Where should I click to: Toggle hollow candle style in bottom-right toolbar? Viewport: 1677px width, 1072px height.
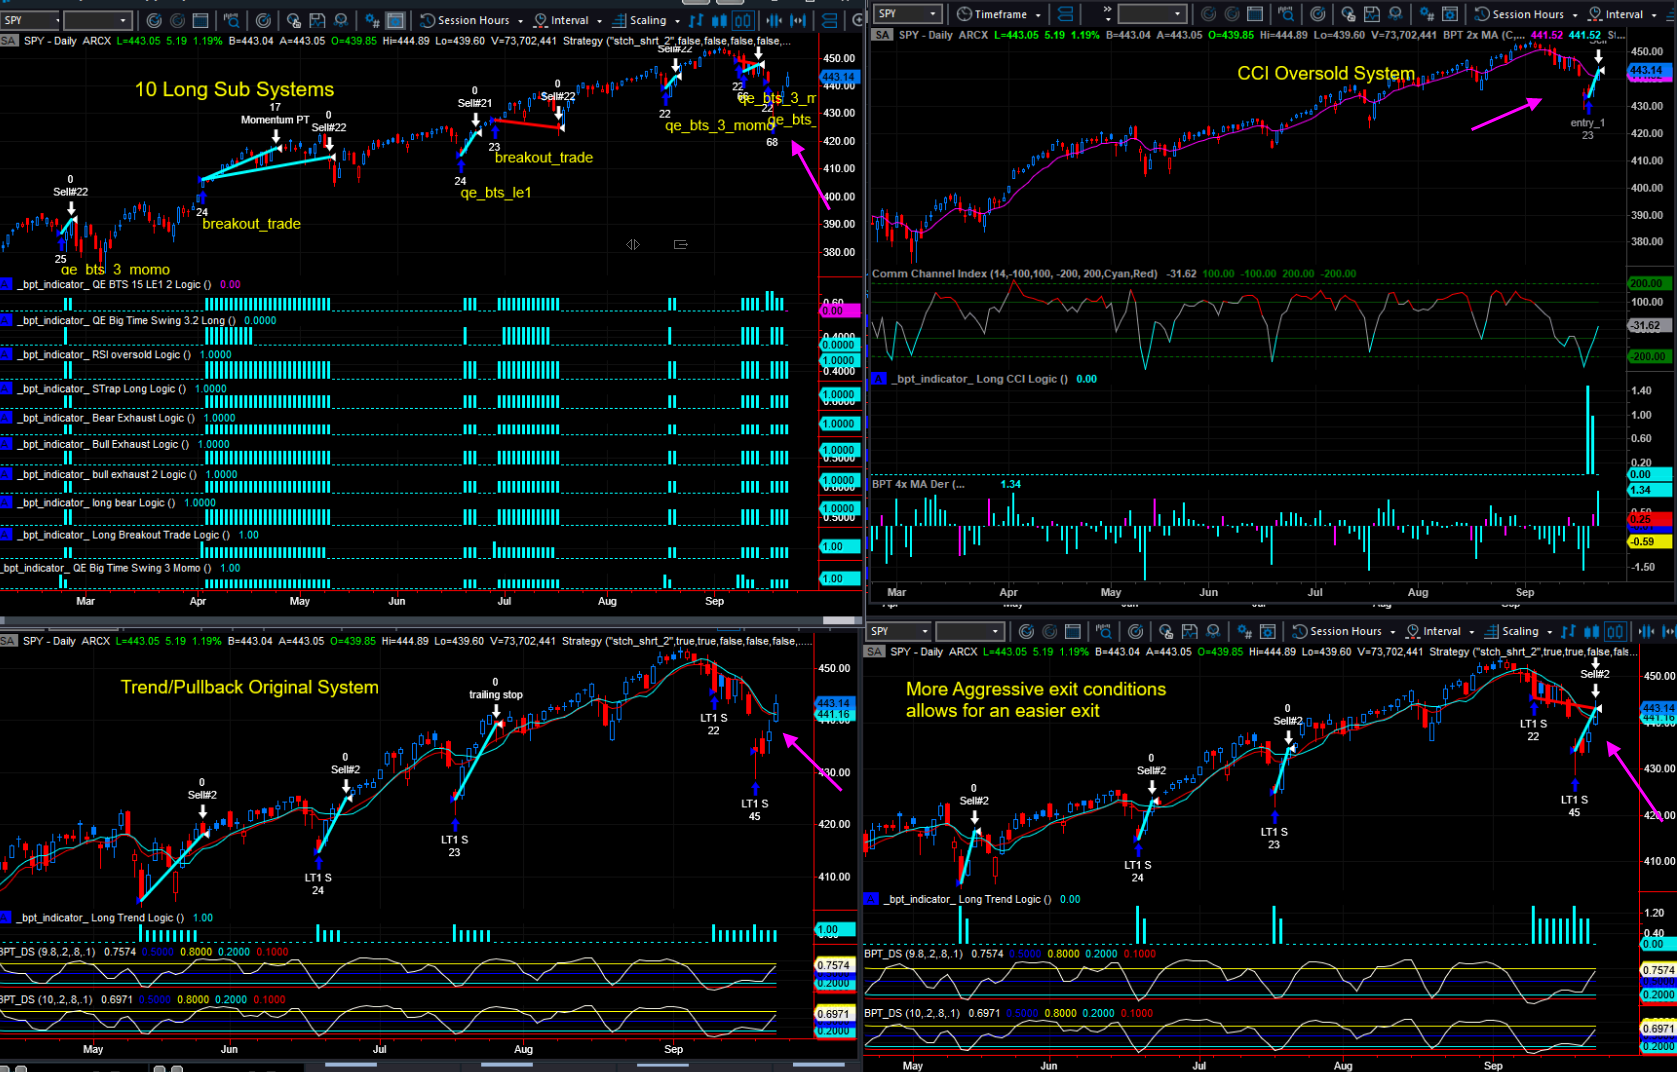tap(1615, 631)
